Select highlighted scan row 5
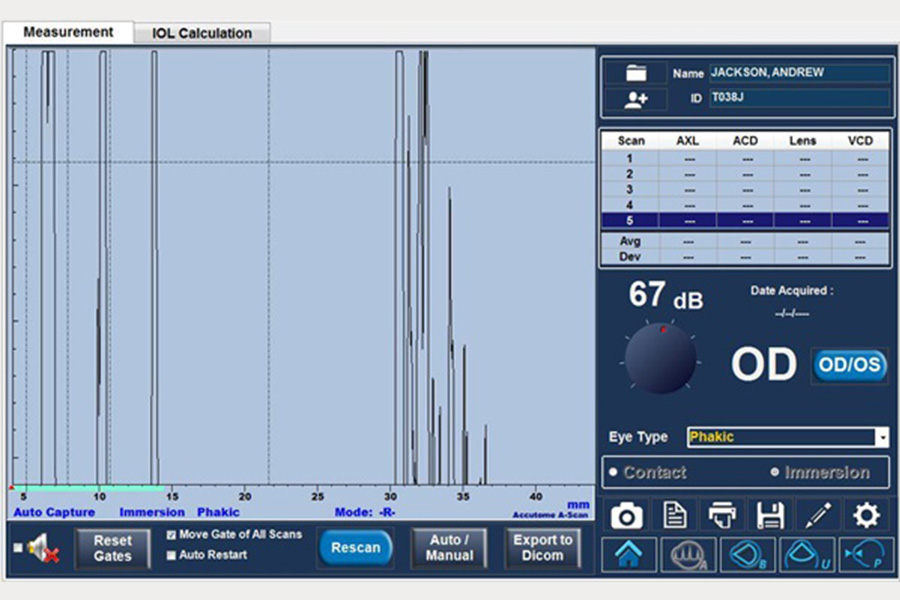 coord(745,220)
